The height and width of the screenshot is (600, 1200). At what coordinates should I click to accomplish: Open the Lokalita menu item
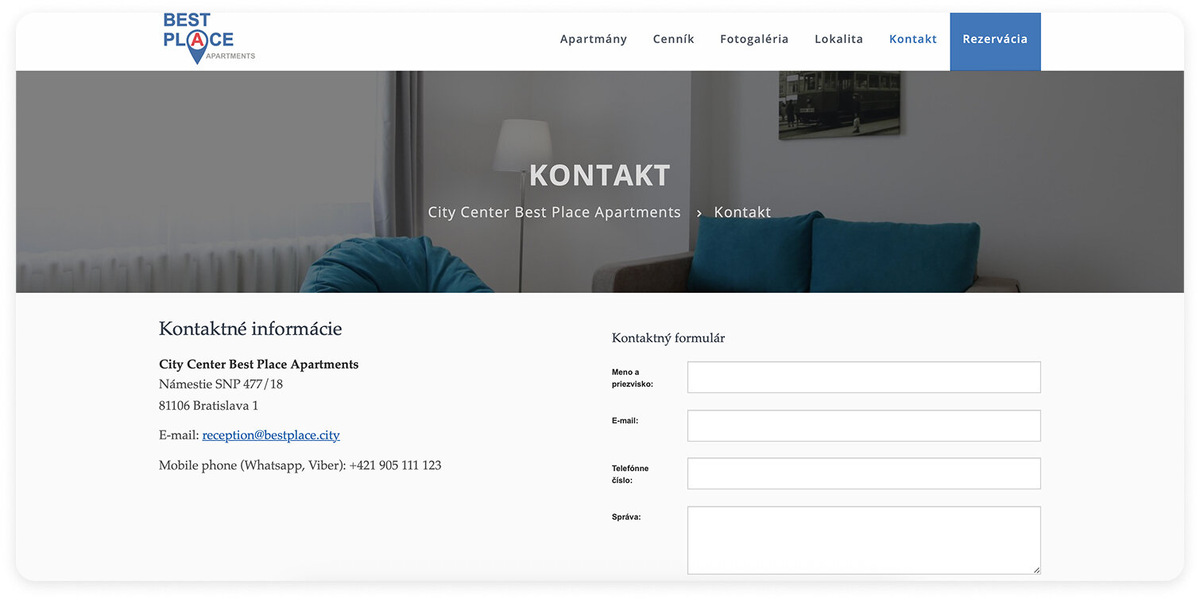pos(839,39)
